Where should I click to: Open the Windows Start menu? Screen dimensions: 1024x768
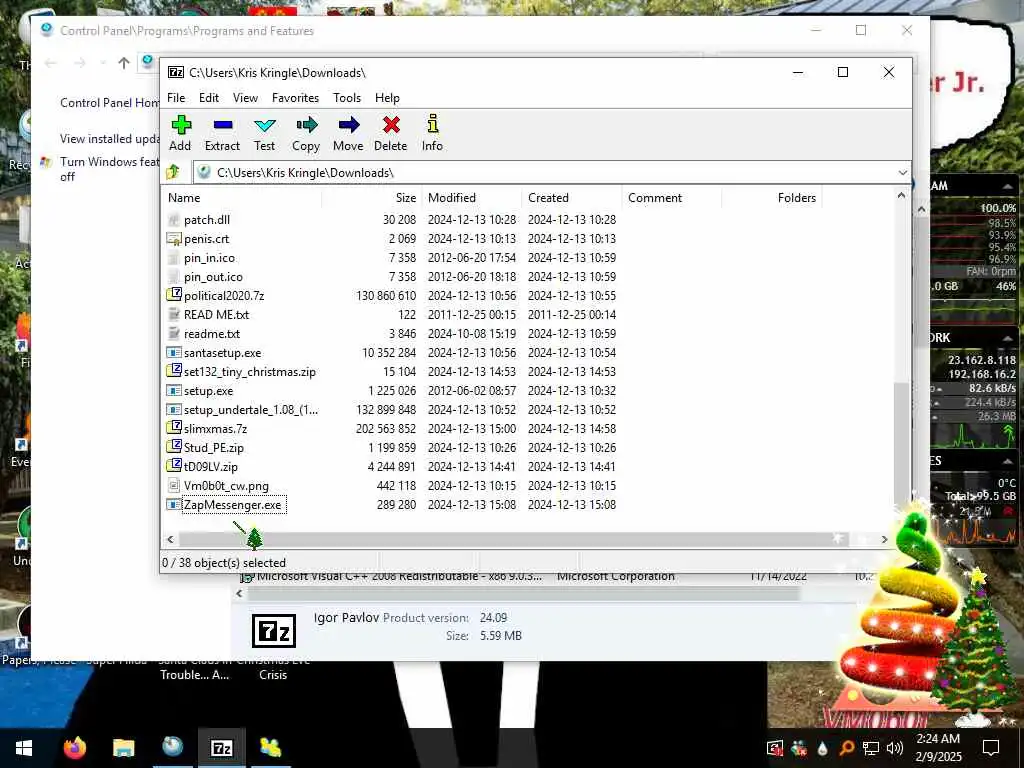tap(24, 748)
